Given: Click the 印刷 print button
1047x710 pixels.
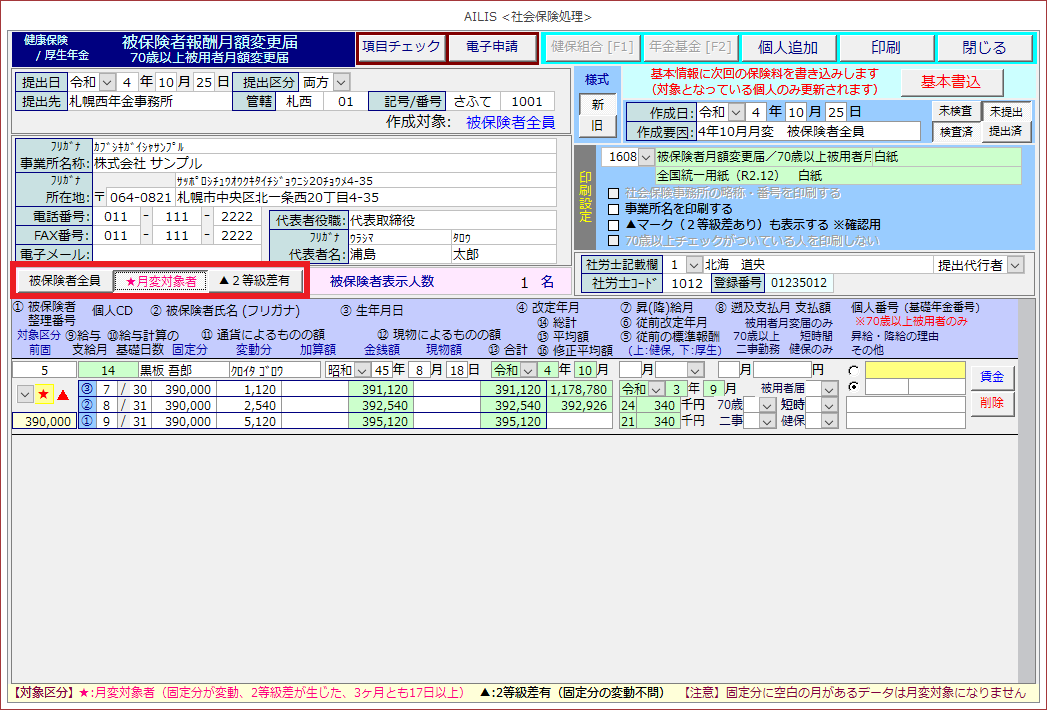Looking at the screenshot, I should pyautogui.click(x=885, y=48).
